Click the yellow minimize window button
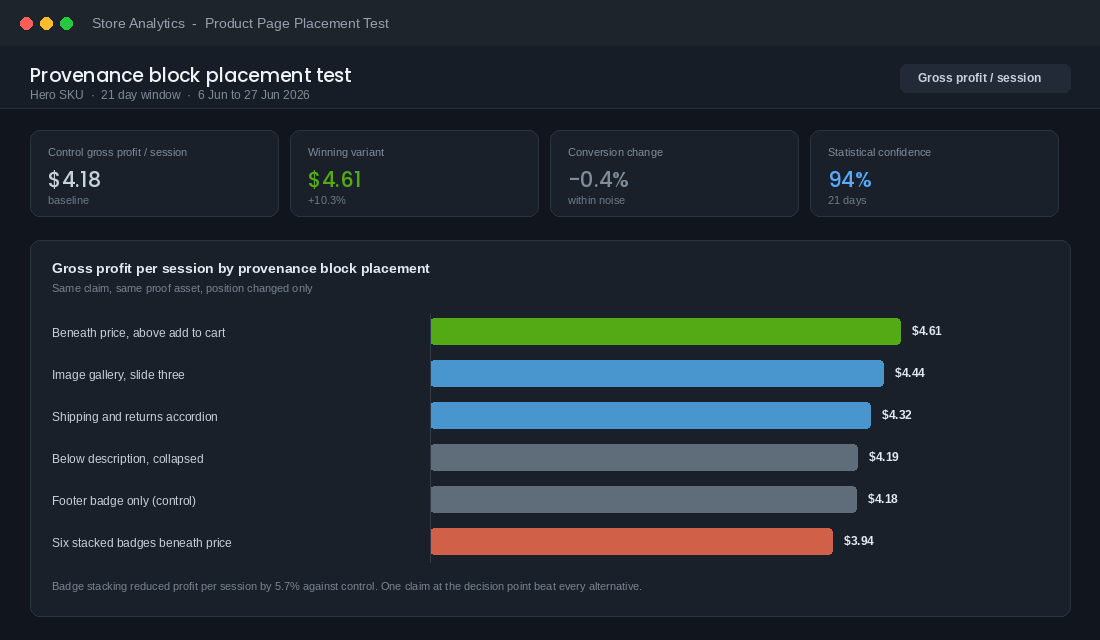 pyautogui.click(x=46, y=24)
